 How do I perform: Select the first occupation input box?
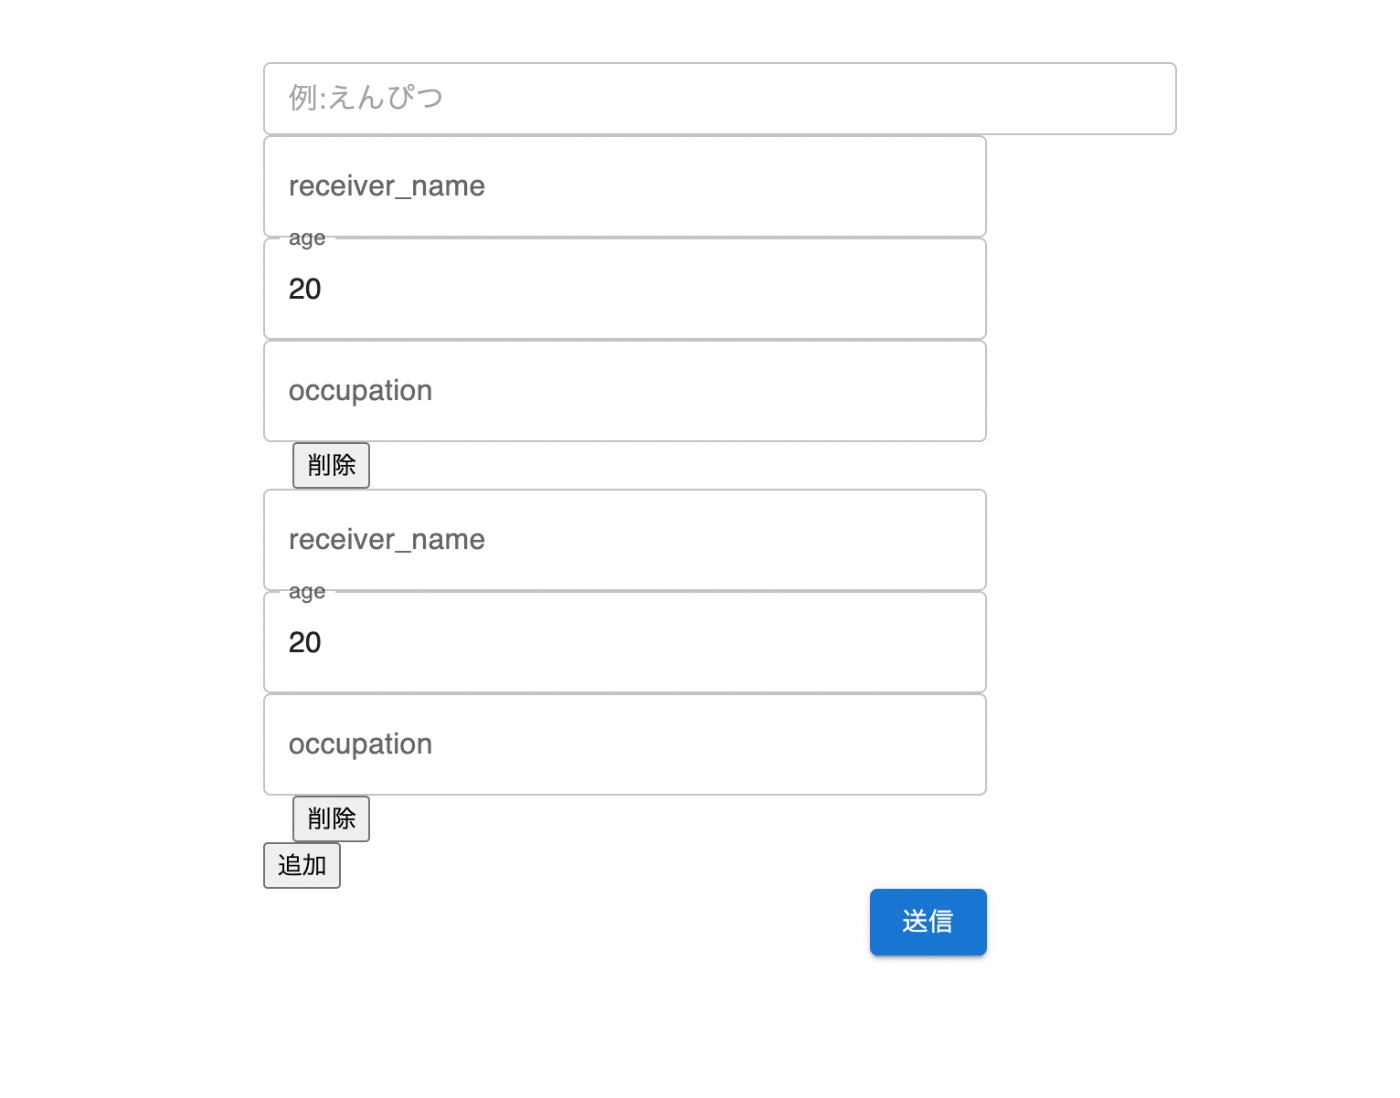click(624, 391)
